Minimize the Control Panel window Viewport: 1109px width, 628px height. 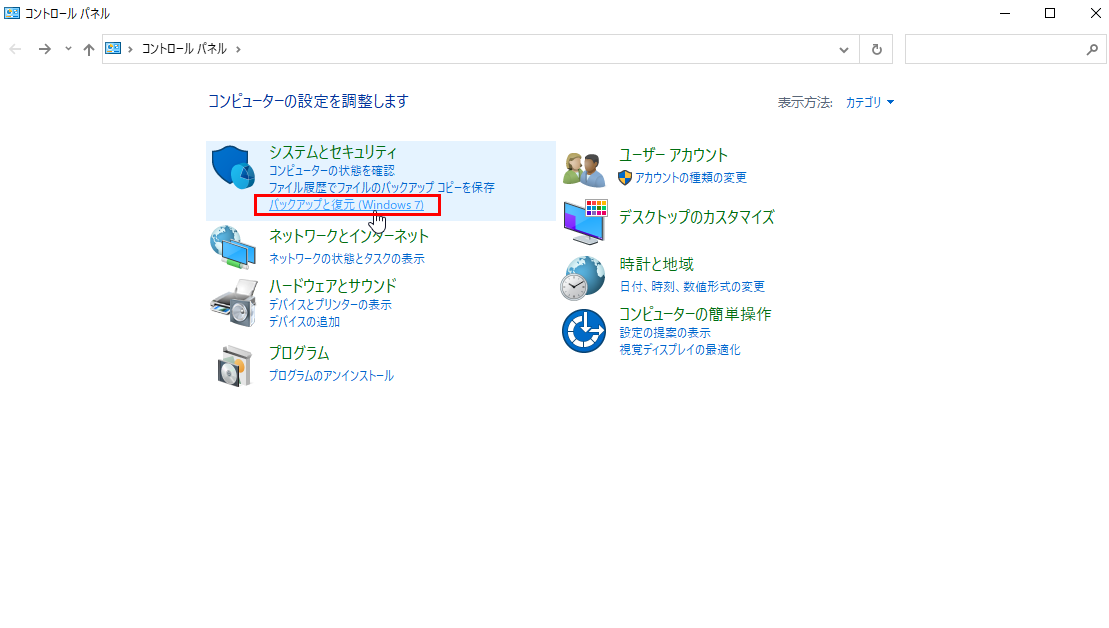coord(1005,13)
